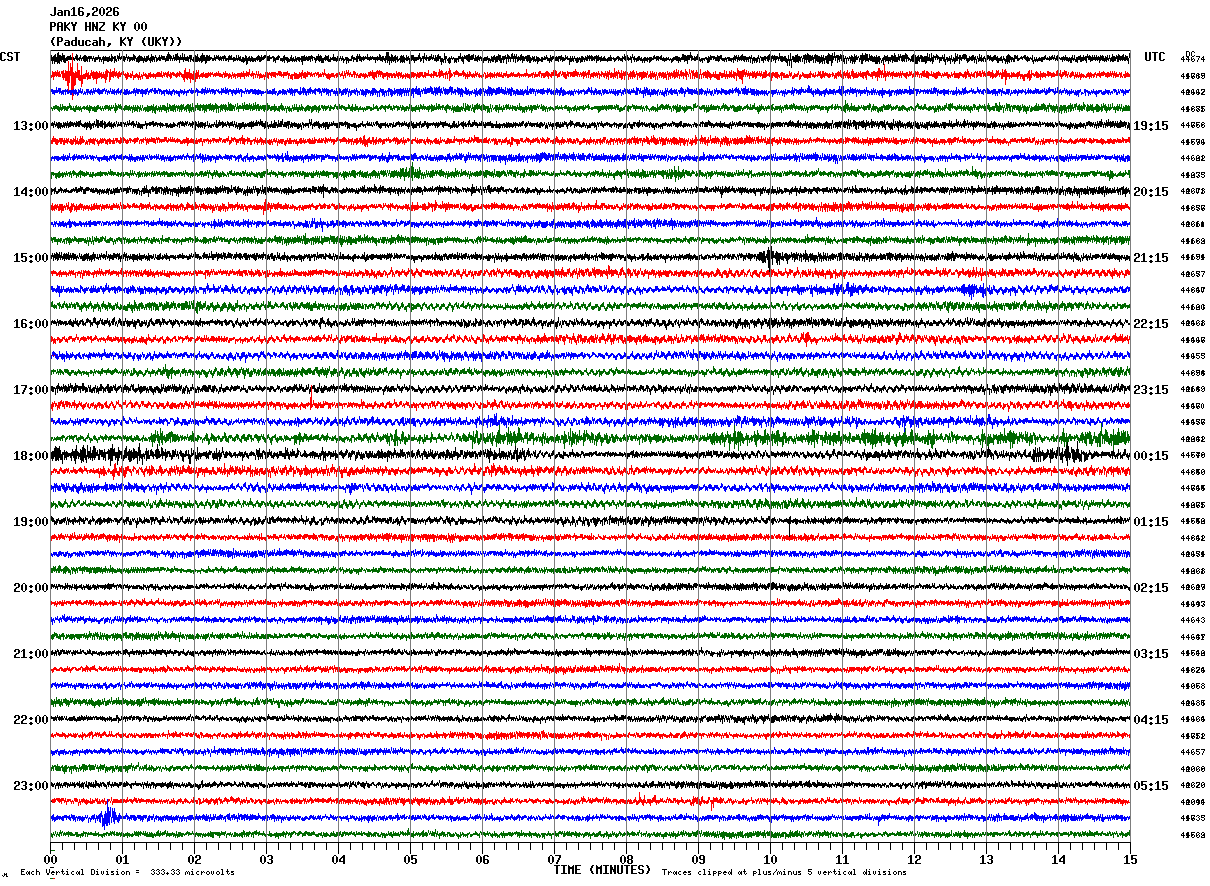The image size is (1210, 886).
Task: Click the 15 minute tick label
Action: pos(1130,859)
